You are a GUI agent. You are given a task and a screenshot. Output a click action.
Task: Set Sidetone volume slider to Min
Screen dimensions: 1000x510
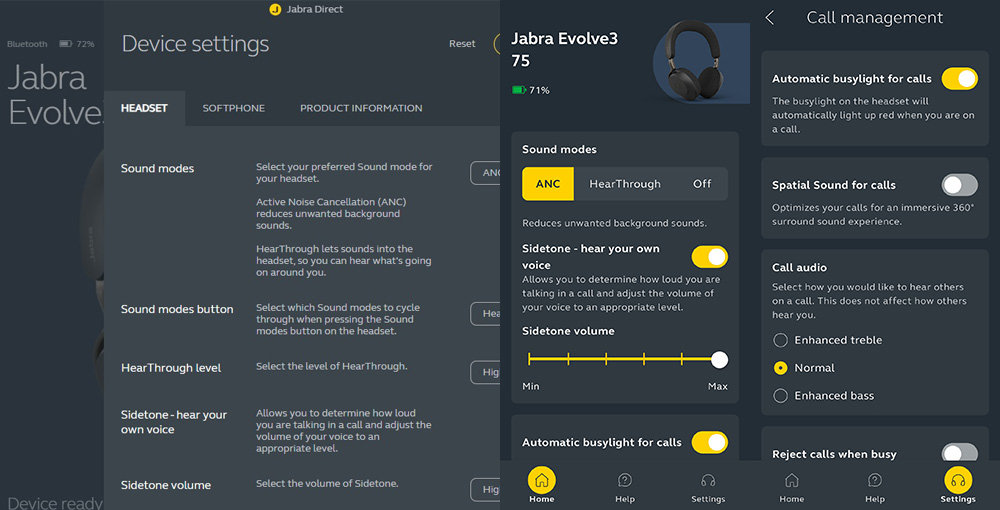click(529, 360)
